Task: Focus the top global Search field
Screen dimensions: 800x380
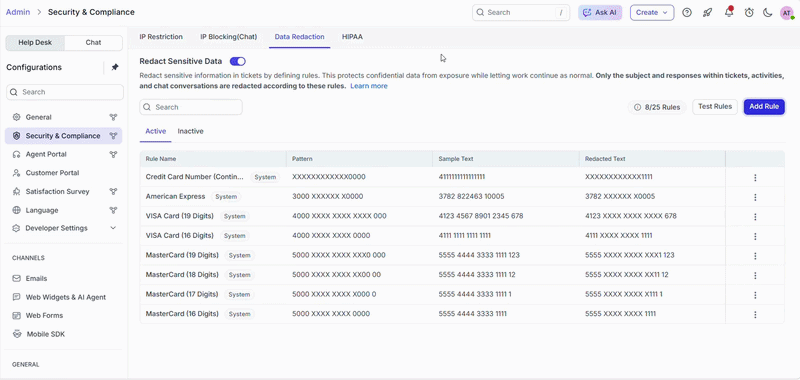Action: coord(521,13)
